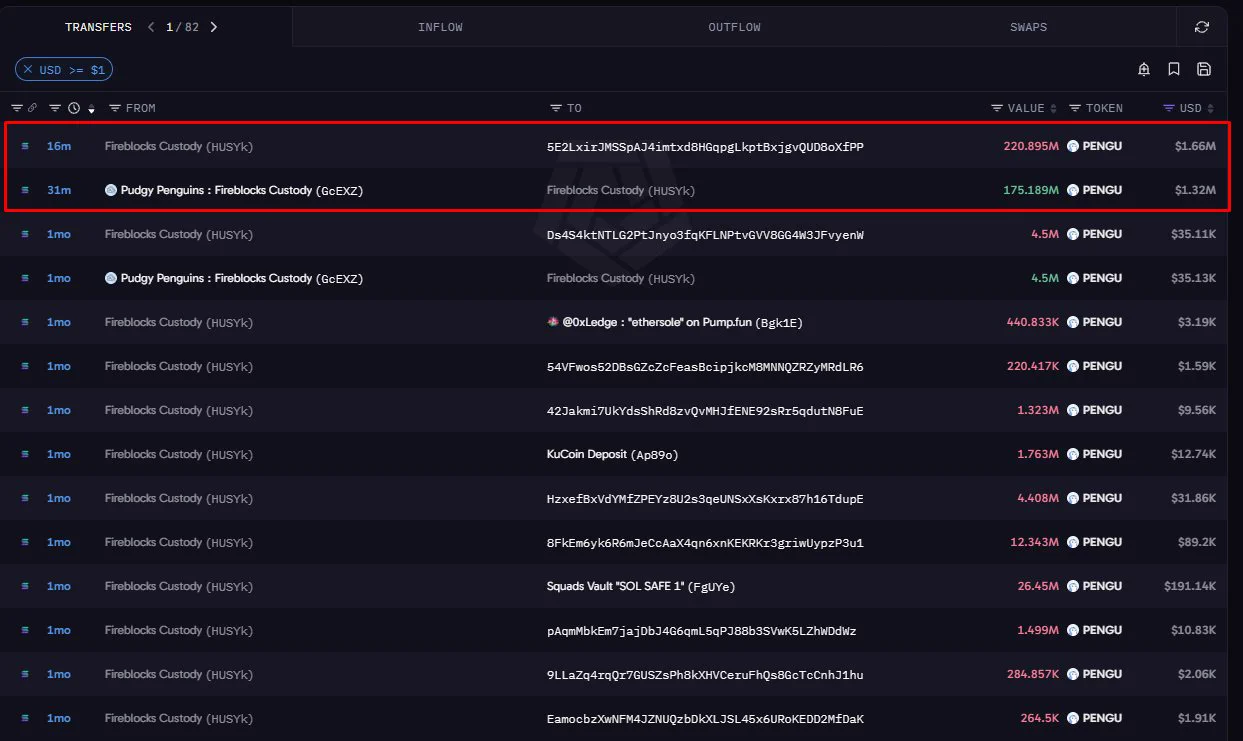
Task: Click the floppy disk save icon
Action: click(1204, 69)
